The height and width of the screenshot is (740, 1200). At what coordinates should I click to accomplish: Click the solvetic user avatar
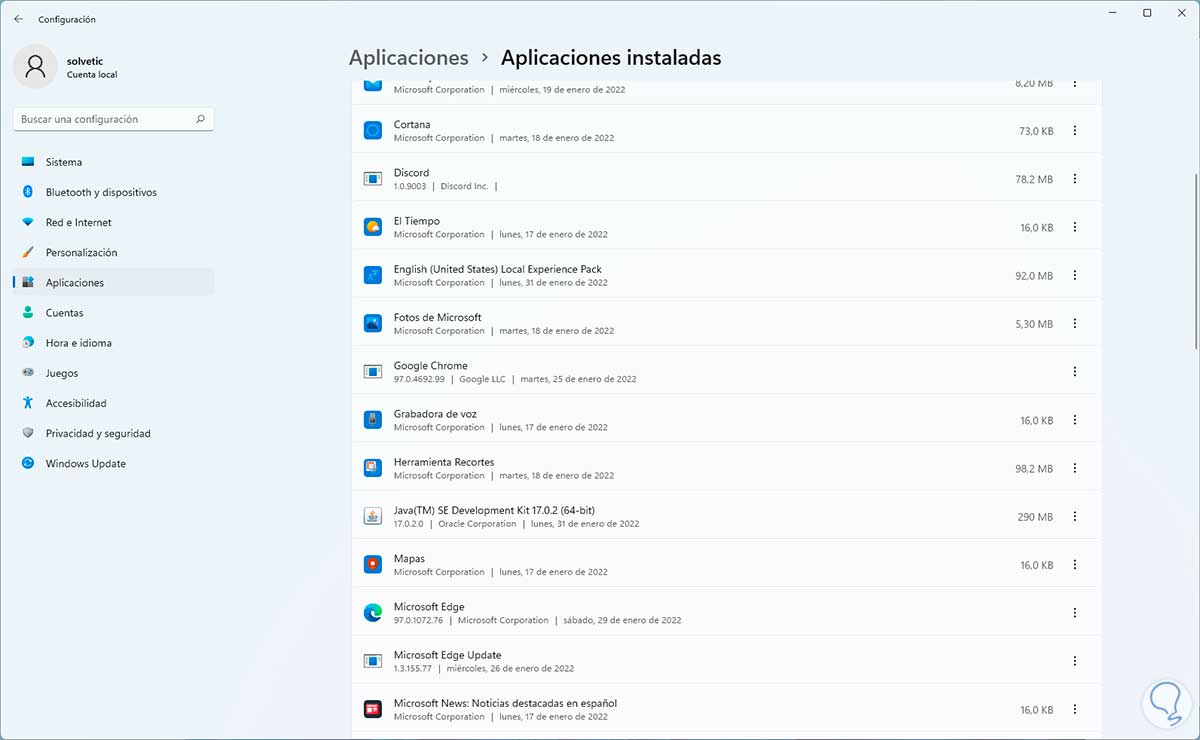[36, 66]
